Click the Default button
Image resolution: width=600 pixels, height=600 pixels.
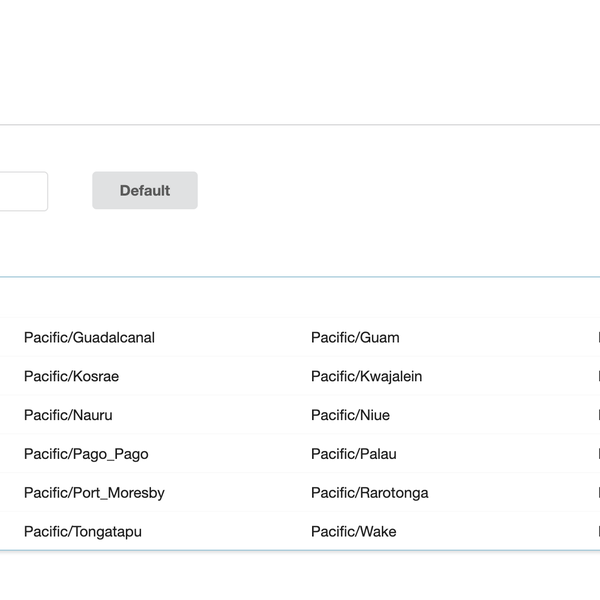[x=145, y=191]
